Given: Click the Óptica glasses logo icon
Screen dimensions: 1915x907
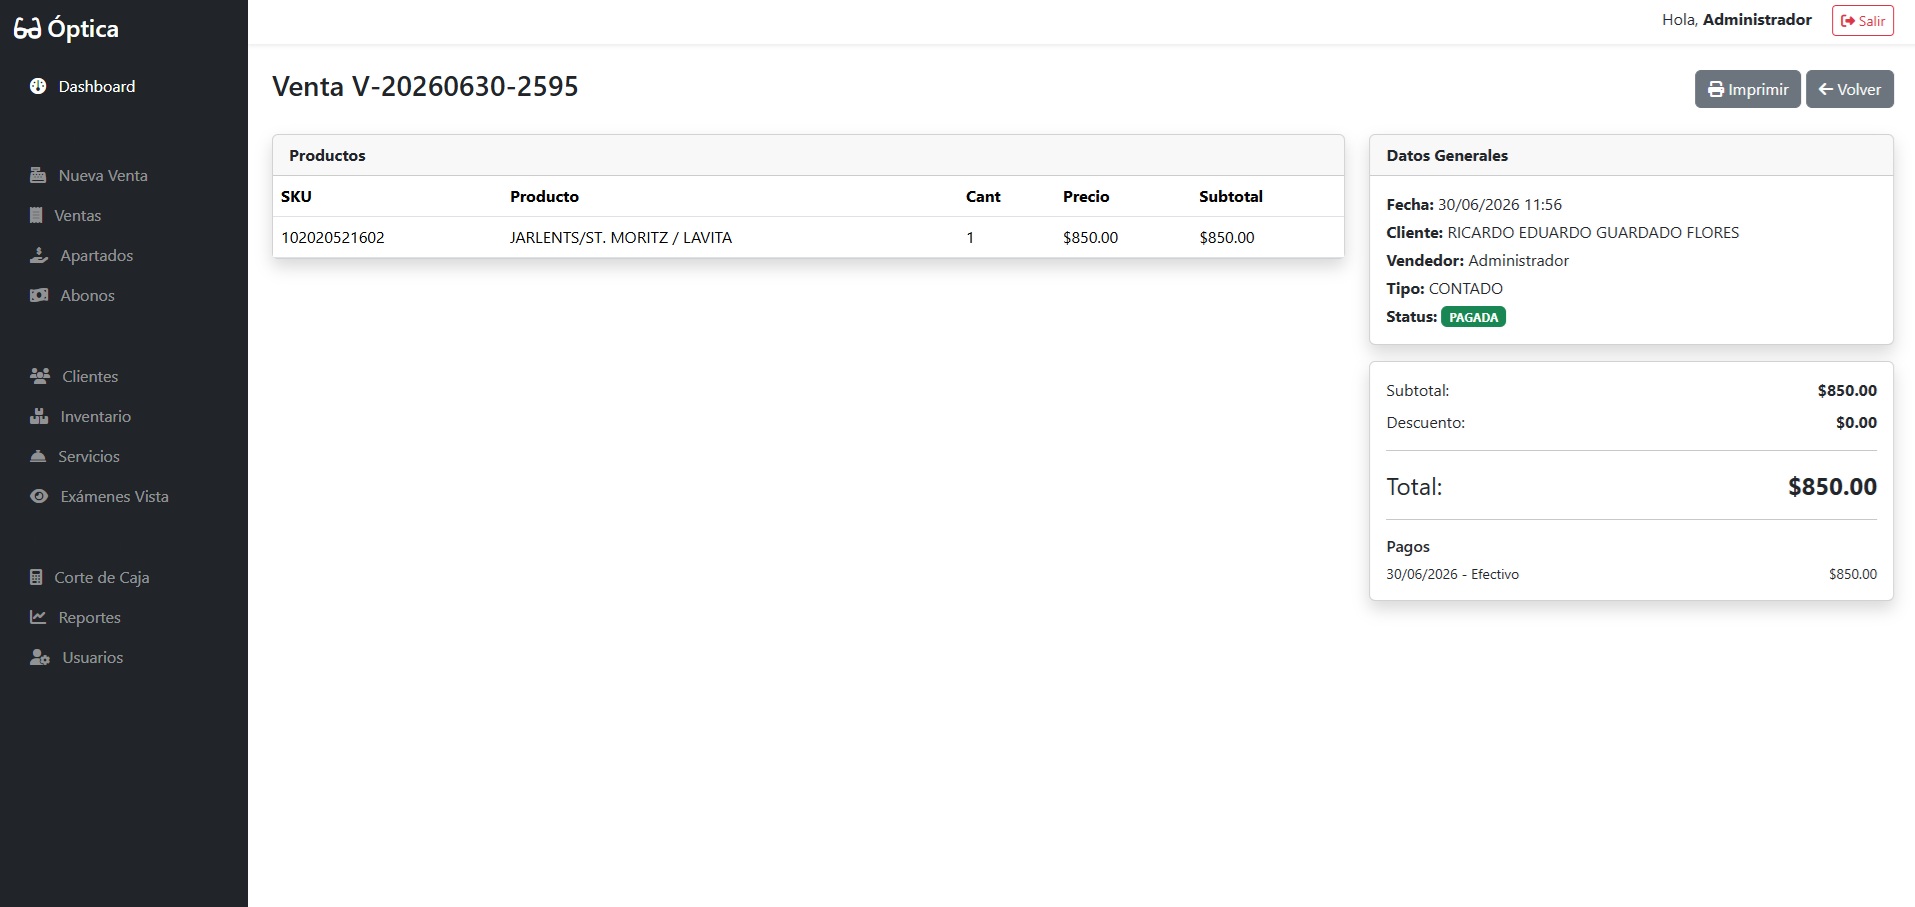Looking at the screenshot, I should tap(27, 28).
